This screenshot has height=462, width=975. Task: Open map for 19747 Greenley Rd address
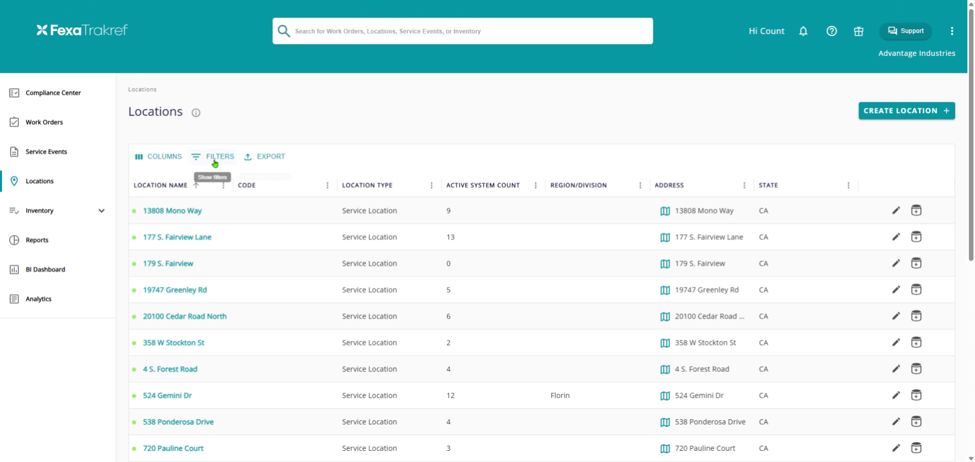pos(665,290)
